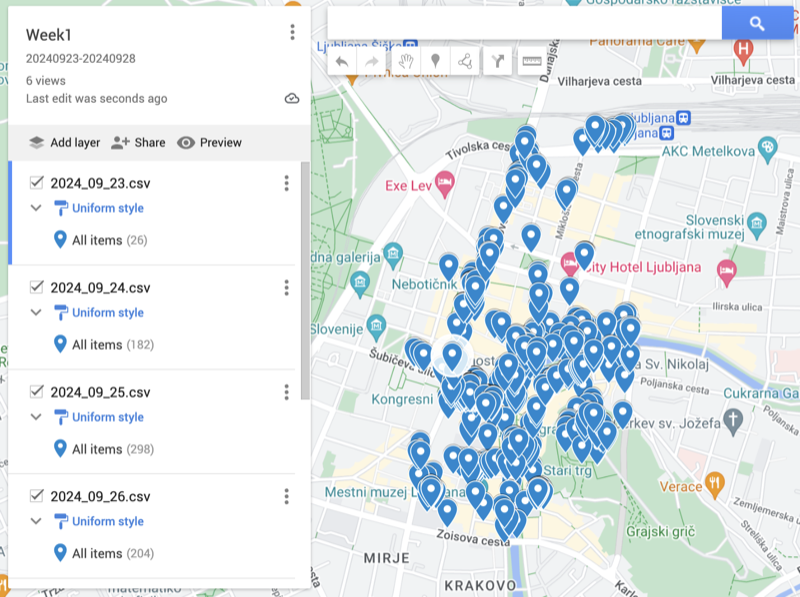Click the Share button
The image size is (800, 597).
(x=138, y=142)
